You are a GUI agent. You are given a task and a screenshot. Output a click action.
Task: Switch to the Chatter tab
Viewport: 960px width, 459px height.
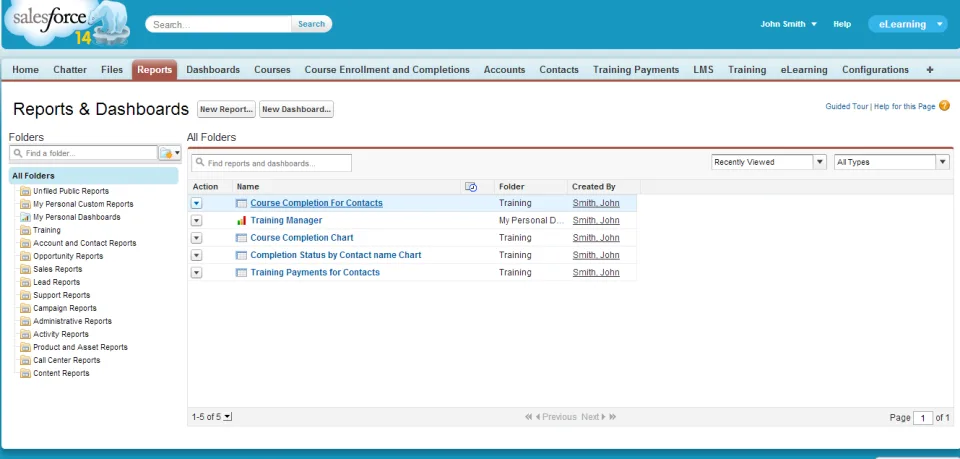pyautogui.click(x=70, y=70)
